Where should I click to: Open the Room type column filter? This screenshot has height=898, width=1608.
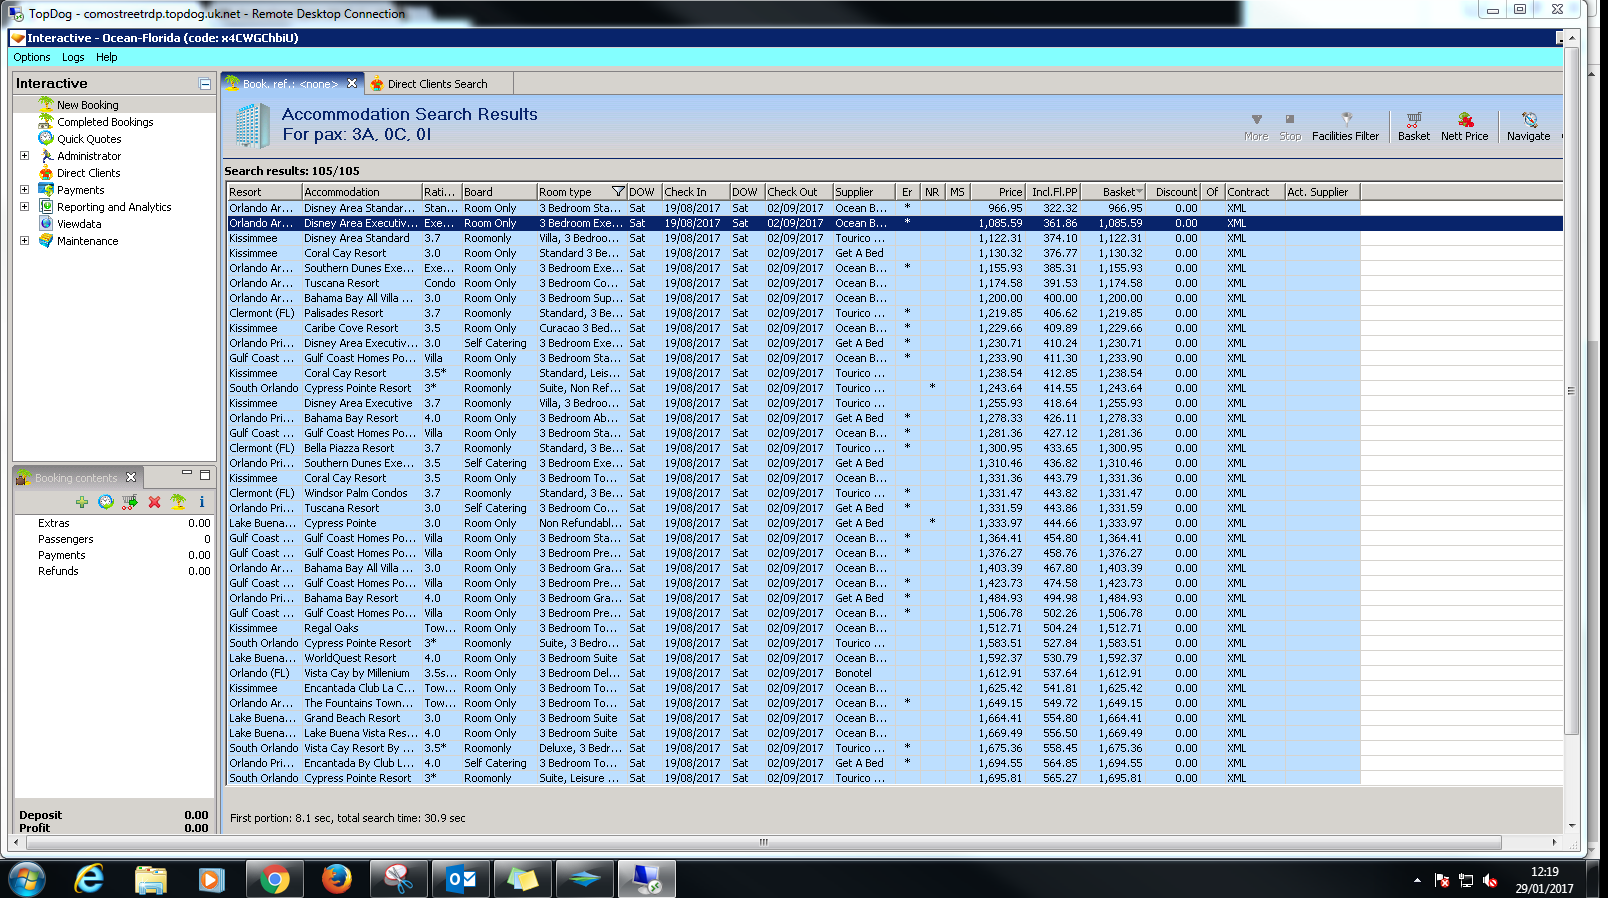(x=618, y=192)
